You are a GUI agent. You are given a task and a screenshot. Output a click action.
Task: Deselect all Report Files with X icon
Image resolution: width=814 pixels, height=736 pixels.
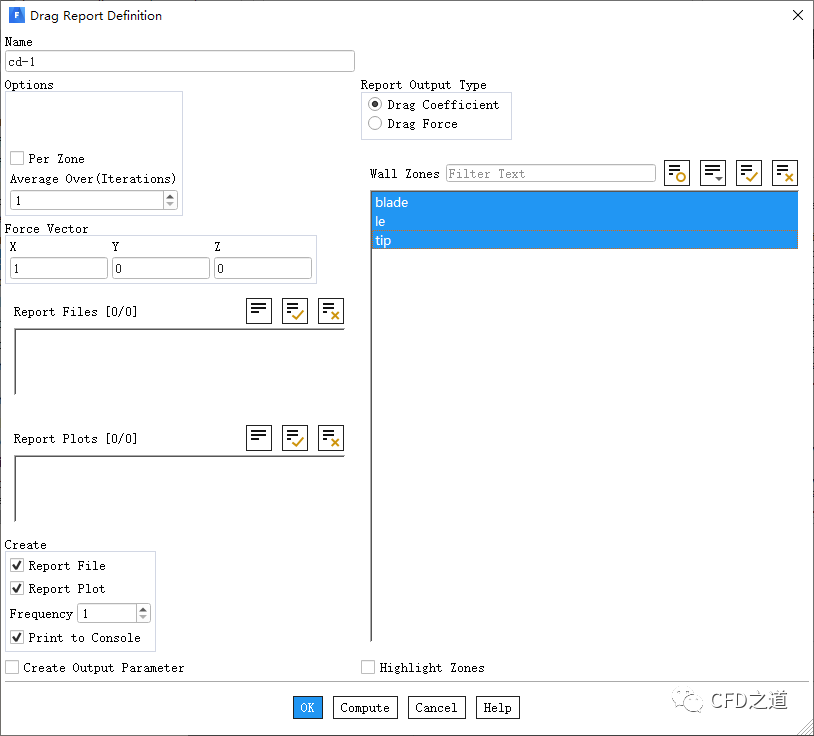pyautogui.click(x=331, y=311)
